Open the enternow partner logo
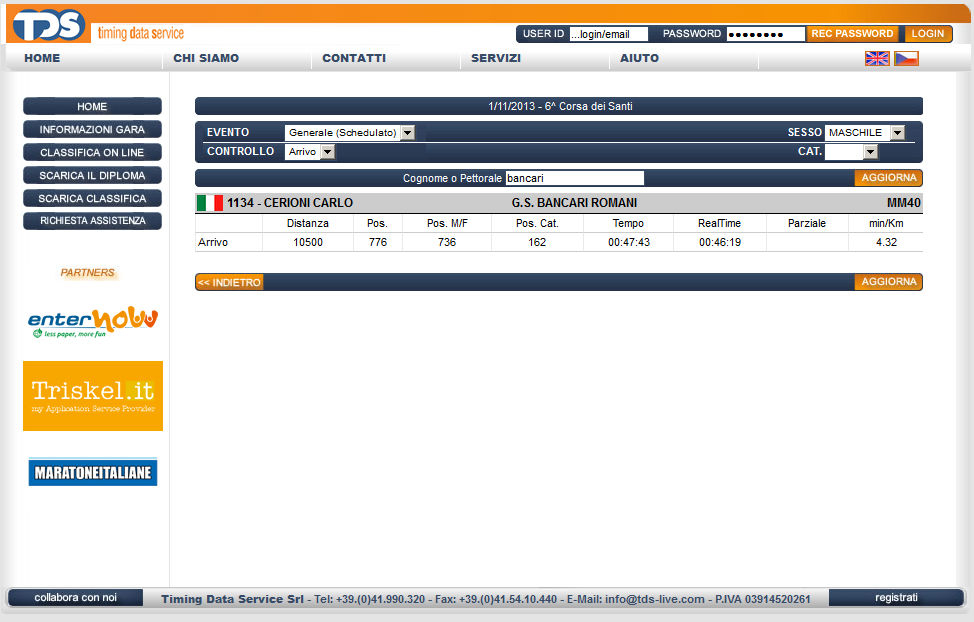The image size is (974, 622). coord(92,321)
